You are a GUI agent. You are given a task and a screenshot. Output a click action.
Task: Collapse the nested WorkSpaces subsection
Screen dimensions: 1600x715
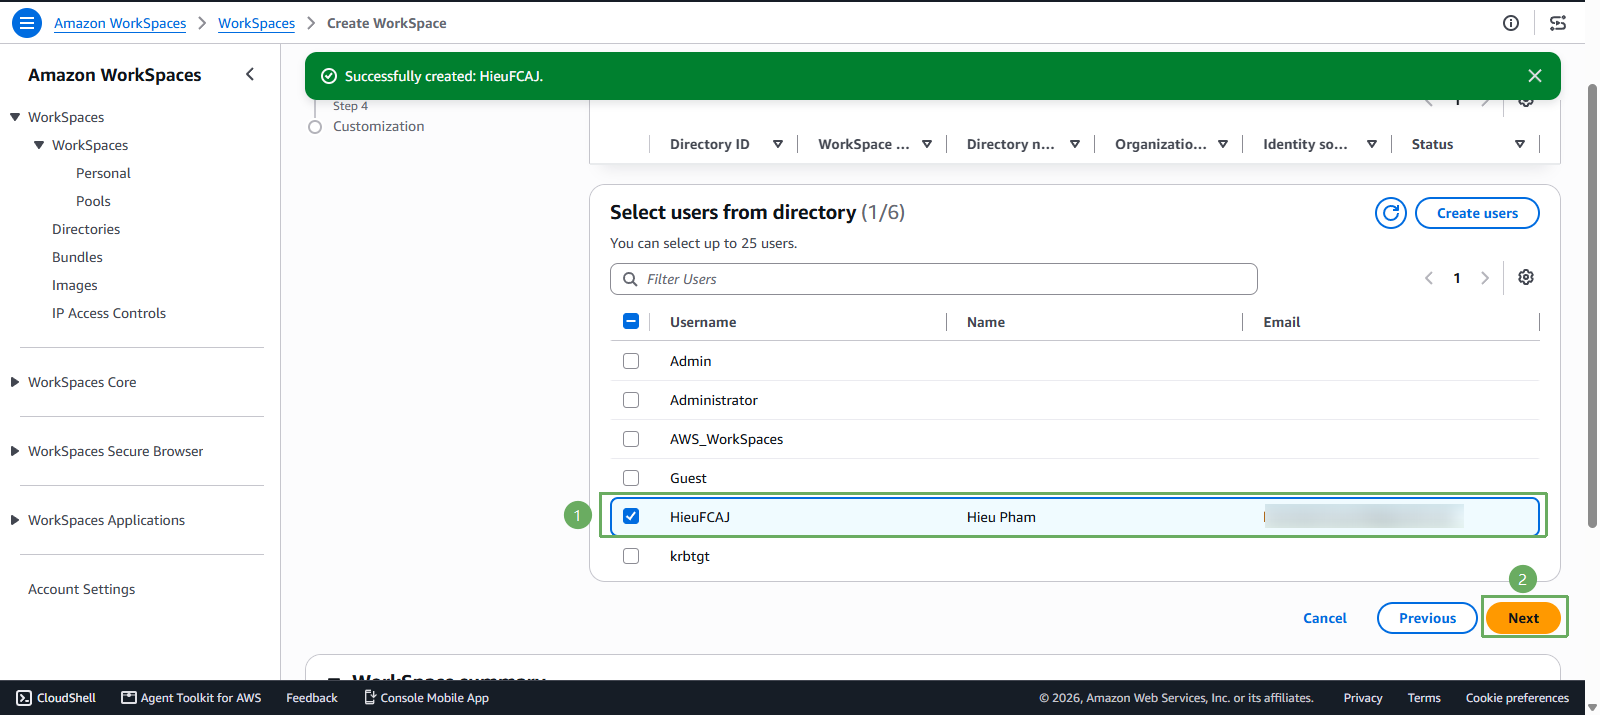39,145
